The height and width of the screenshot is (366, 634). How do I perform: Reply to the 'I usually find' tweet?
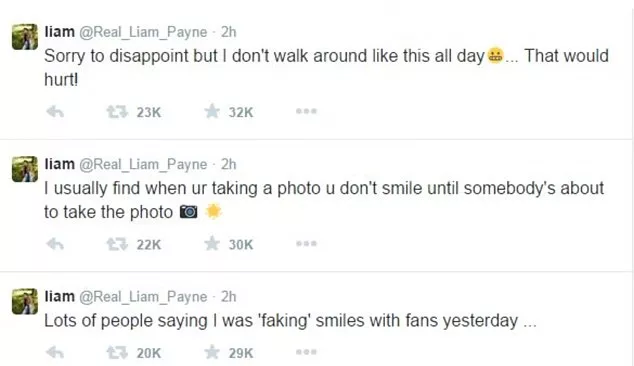(x=55, y=244)
